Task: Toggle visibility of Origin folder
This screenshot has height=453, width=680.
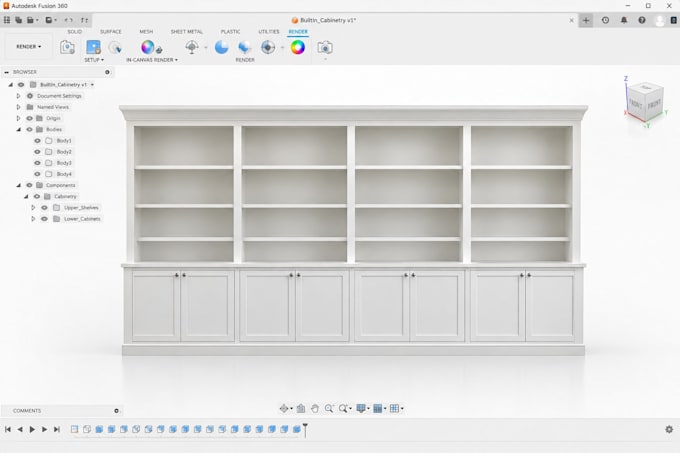Action: tap(29, 118)
